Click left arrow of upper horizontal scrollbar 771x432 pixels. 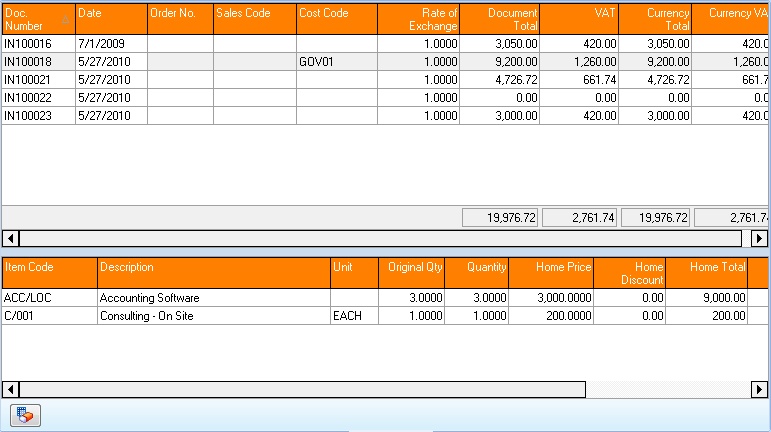point(10,238)
